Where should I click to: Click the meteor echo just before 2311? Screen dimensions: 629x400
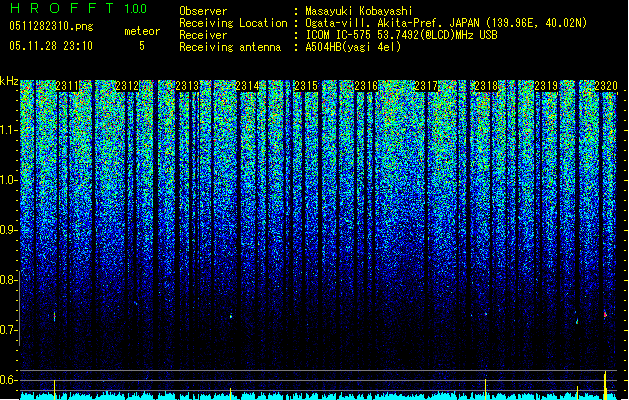click(55, 317)
